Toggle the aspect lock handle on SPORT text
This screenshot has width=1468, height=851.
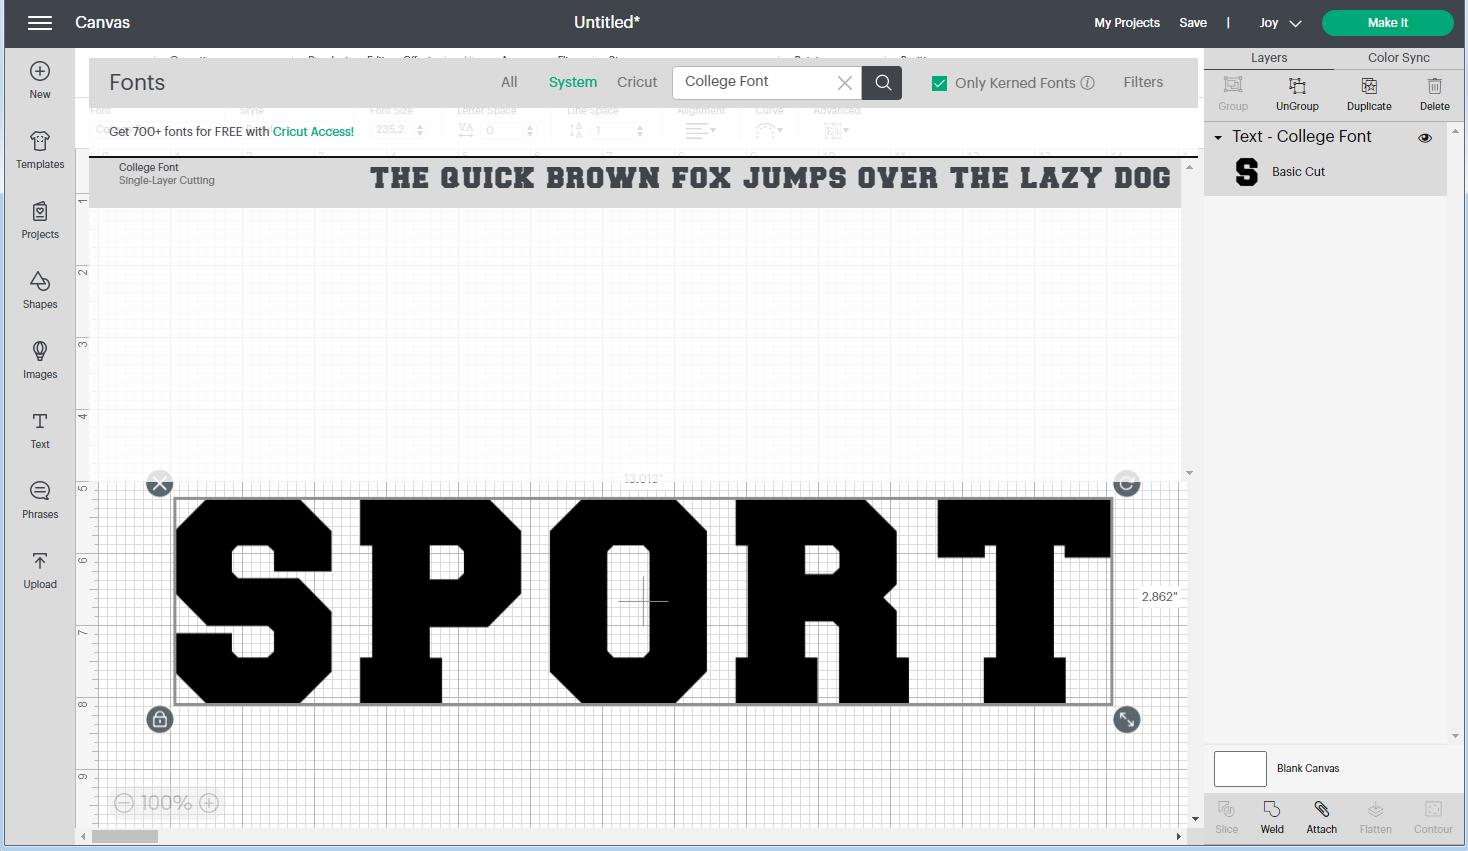pyautogui.click(x=160, y=719)
